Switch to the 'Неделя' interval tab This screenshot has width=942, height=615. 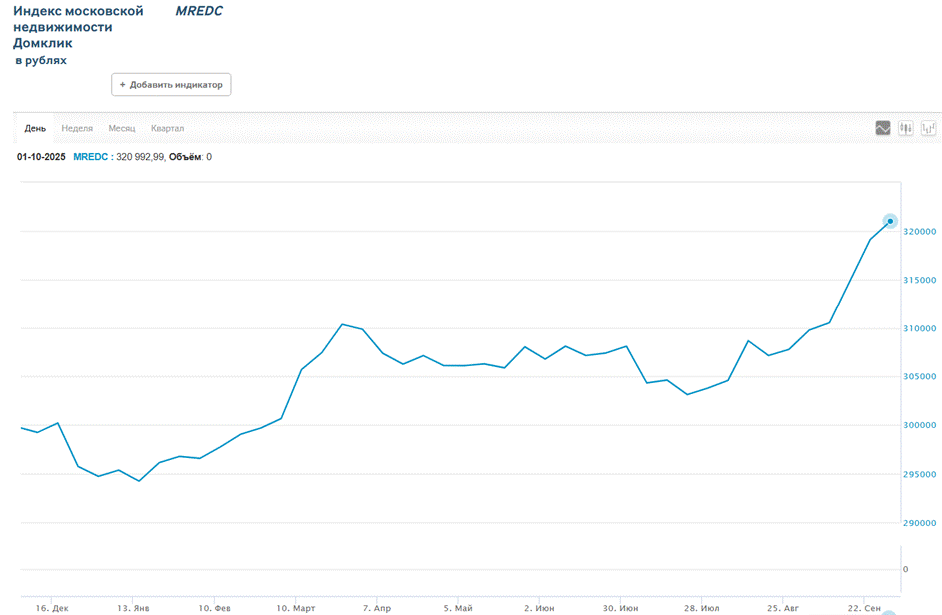[x=77, y=129]
